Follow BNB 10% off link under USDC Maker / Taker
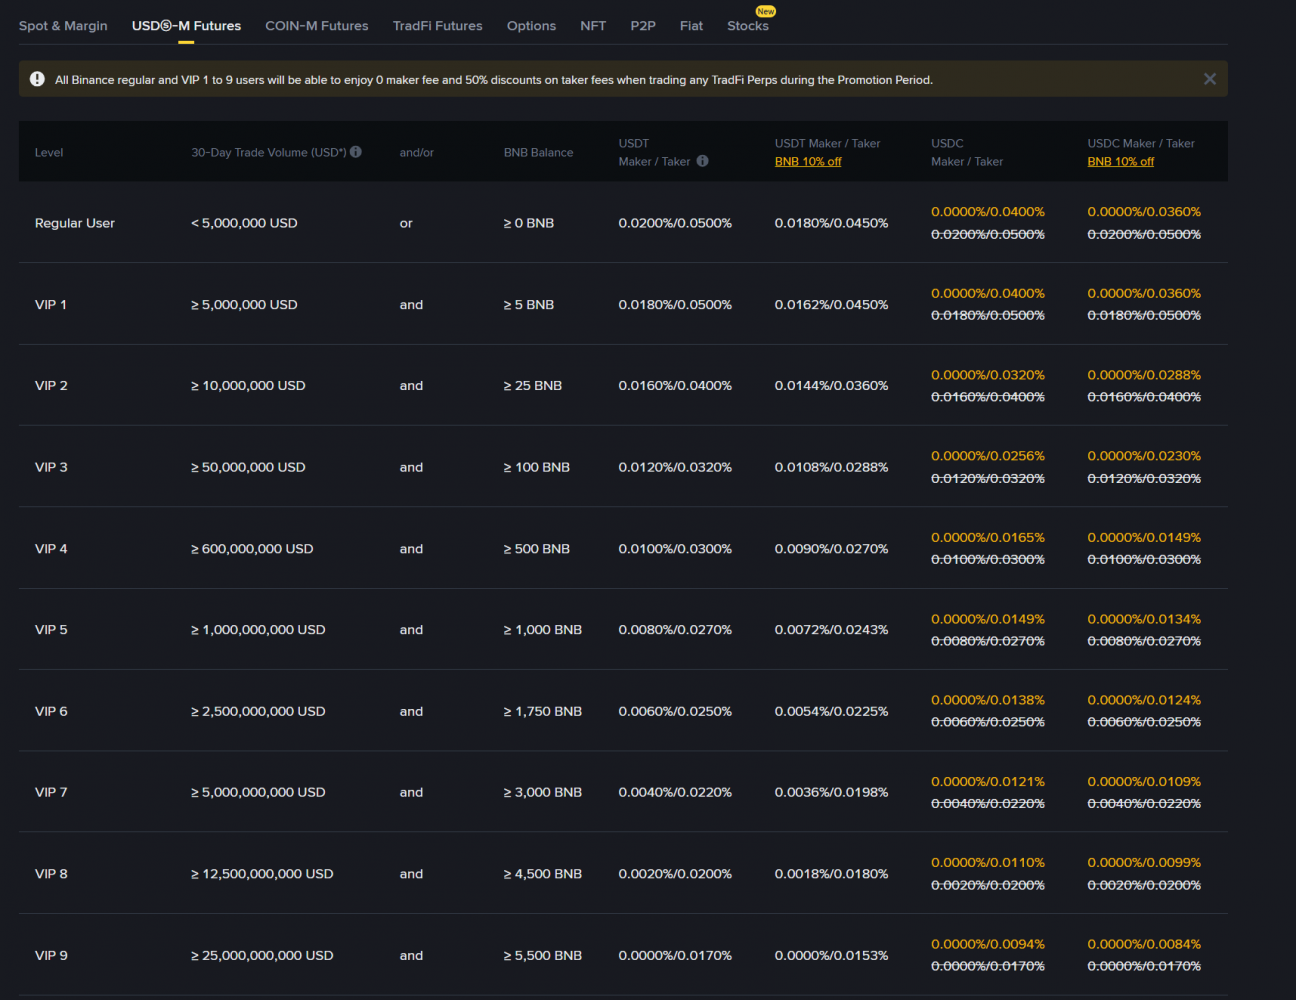The height and width of the screenshot is (1000, 1296). pyautogui.click(x=1121, y=162)
